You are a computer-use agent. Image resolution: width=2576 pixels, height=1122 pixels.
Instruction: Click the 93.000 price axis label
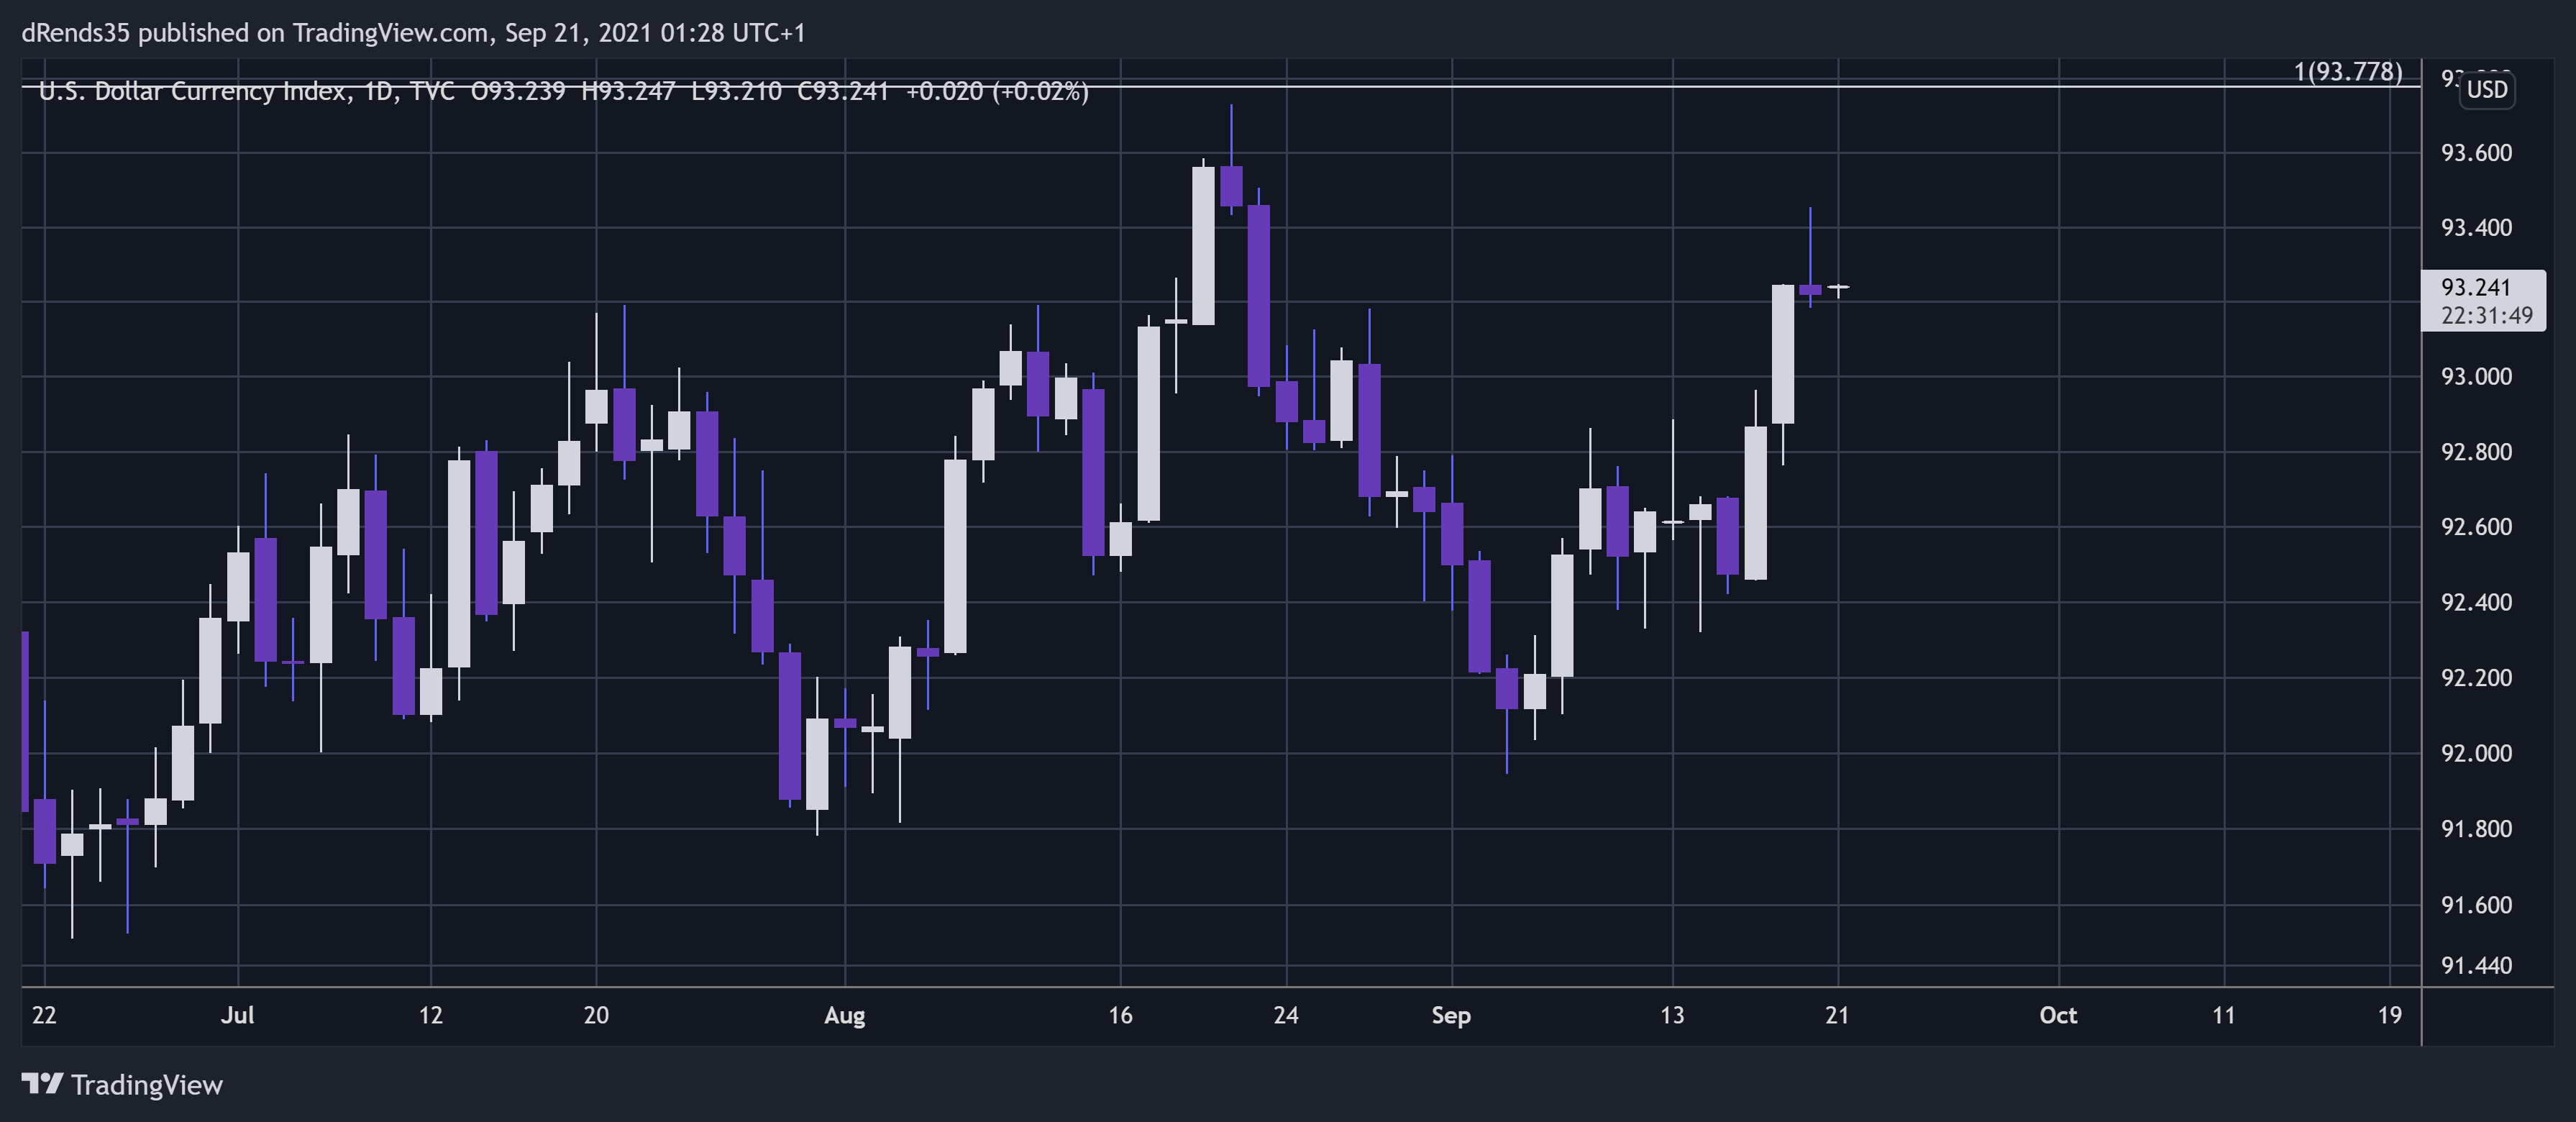(x=2476, y=377)
